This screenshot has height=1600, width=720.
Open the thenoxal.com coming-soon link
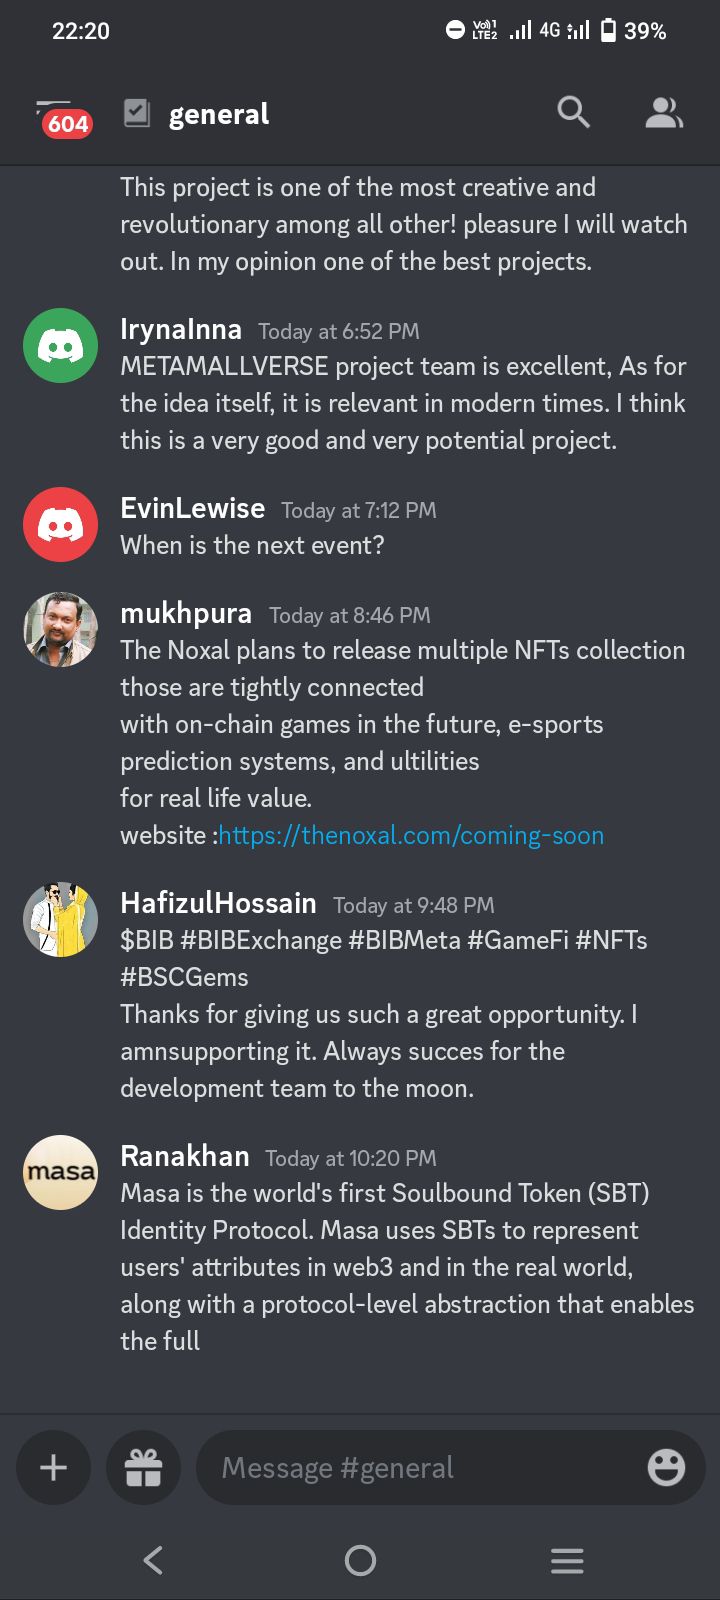[411, 836]
